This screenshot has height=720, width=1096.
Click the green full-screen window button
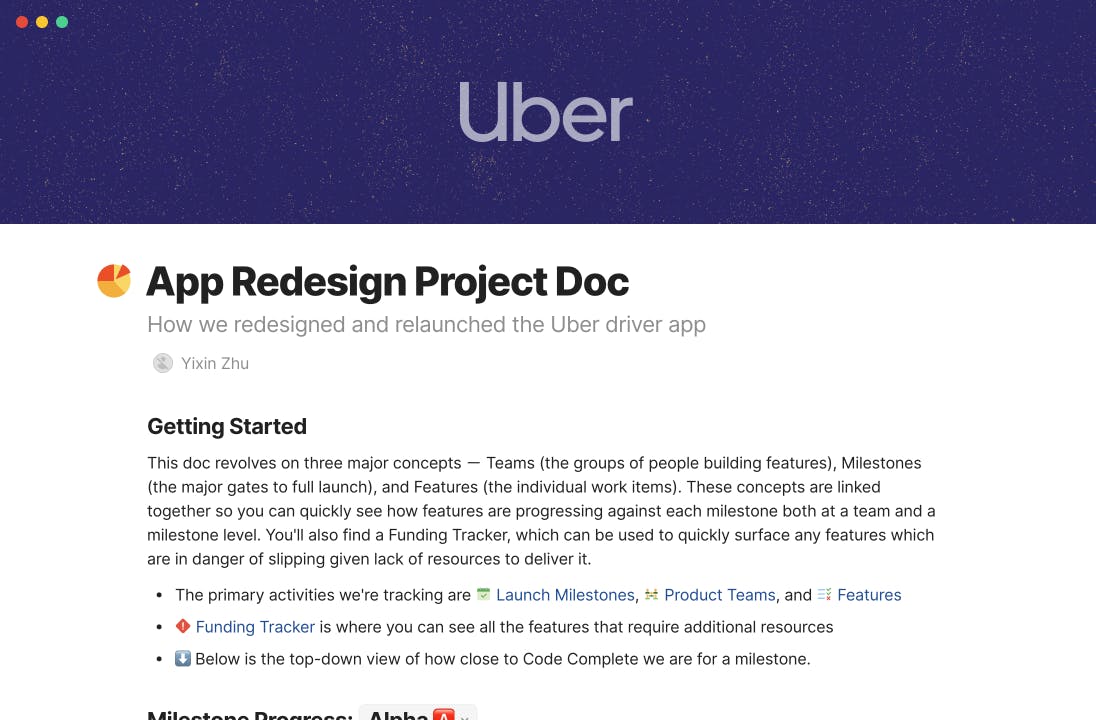pyautogui.click(x=62, y=22)
